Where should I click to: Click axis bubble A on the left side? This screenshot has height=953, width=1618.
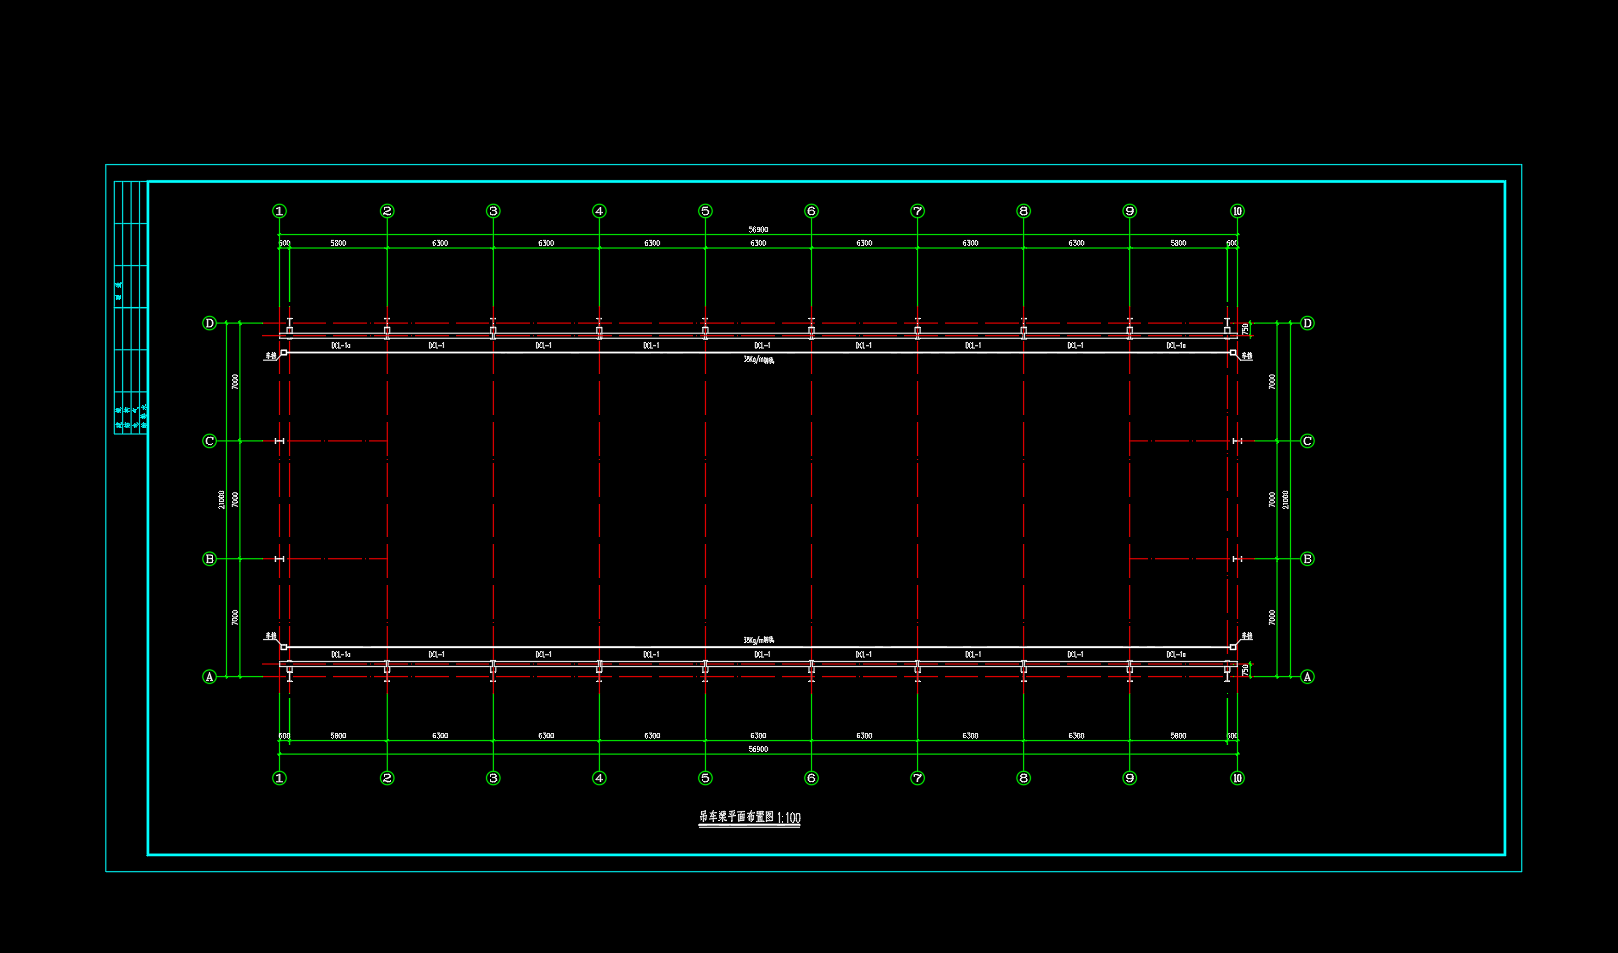click(x=209, y=677)
